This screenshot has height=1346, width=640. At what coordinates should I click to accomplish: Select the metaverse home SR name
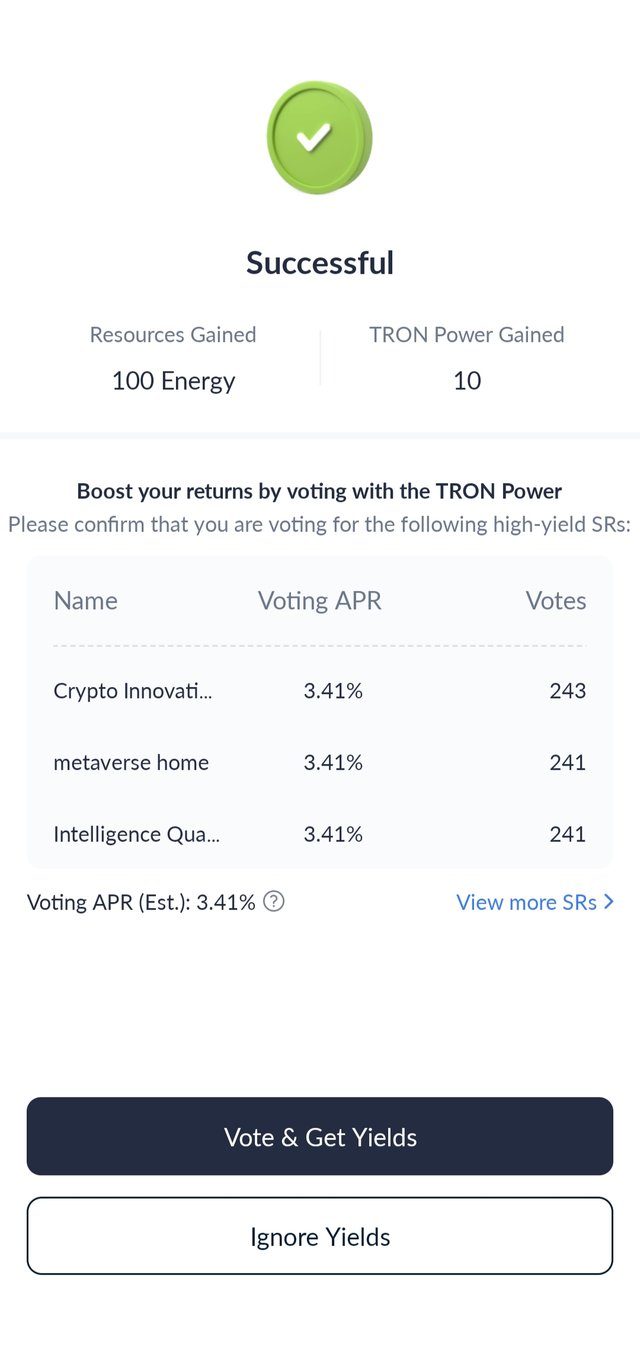coord(131,763)
